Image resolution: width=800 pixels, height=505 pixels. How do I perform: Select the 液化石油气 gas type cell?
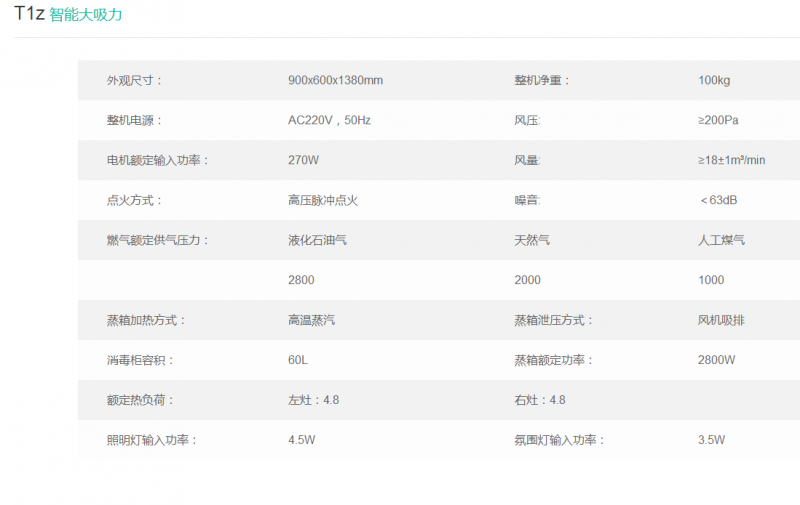pos(317,240)
